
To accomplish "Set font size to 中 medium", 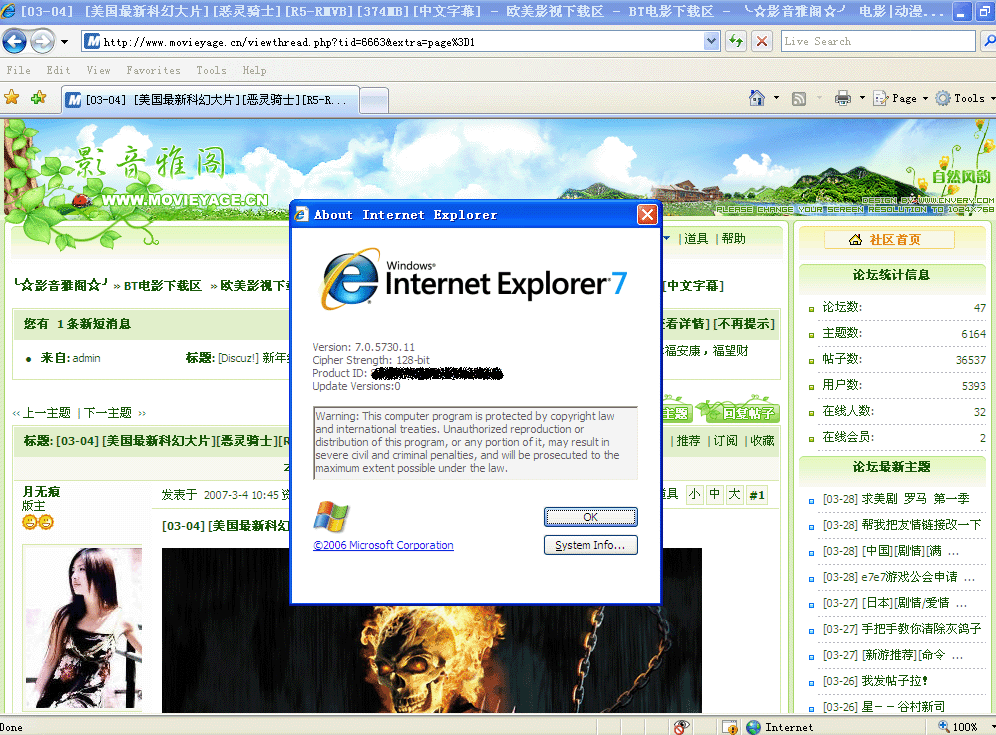I will 715,494.
